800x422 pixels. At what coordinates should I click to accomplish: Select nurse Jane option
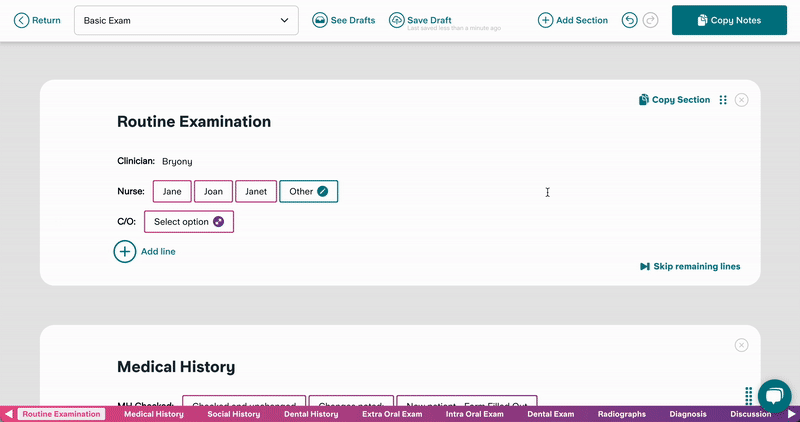[172, 191]
